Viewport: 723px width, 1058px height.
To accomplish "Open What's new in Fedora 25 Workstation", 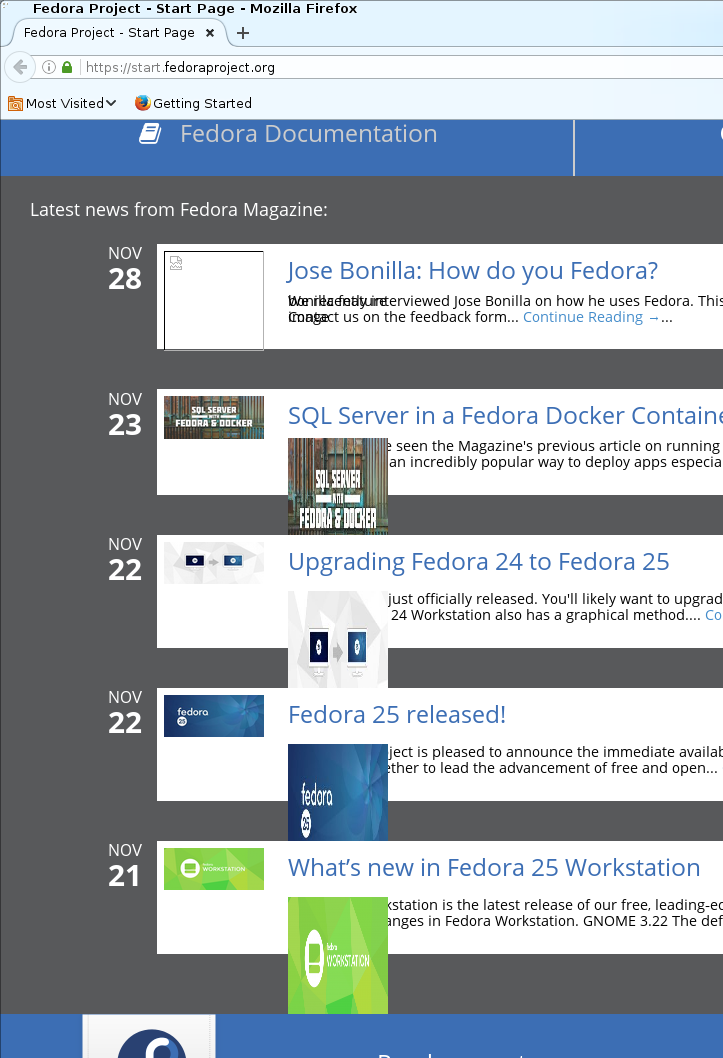I will coord(494,868).
